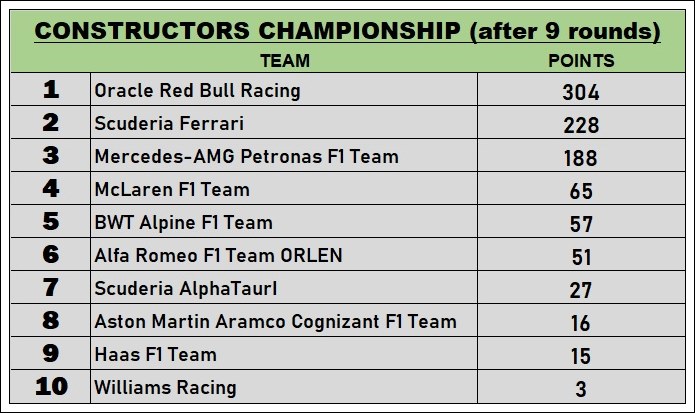
Task: Select the TEAM column header
Action: tap(285, 61)
